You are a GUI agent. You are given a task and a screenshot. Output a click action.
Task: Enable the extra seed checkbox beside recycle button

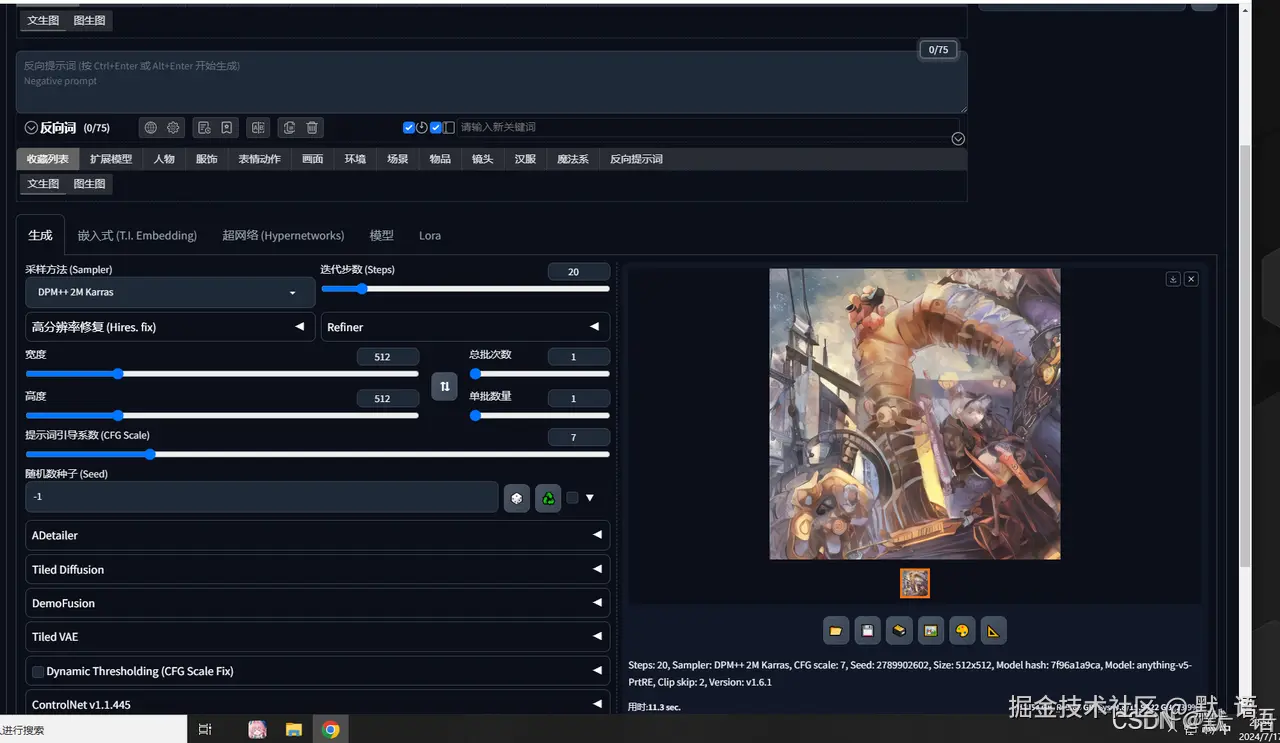[572, 497]
